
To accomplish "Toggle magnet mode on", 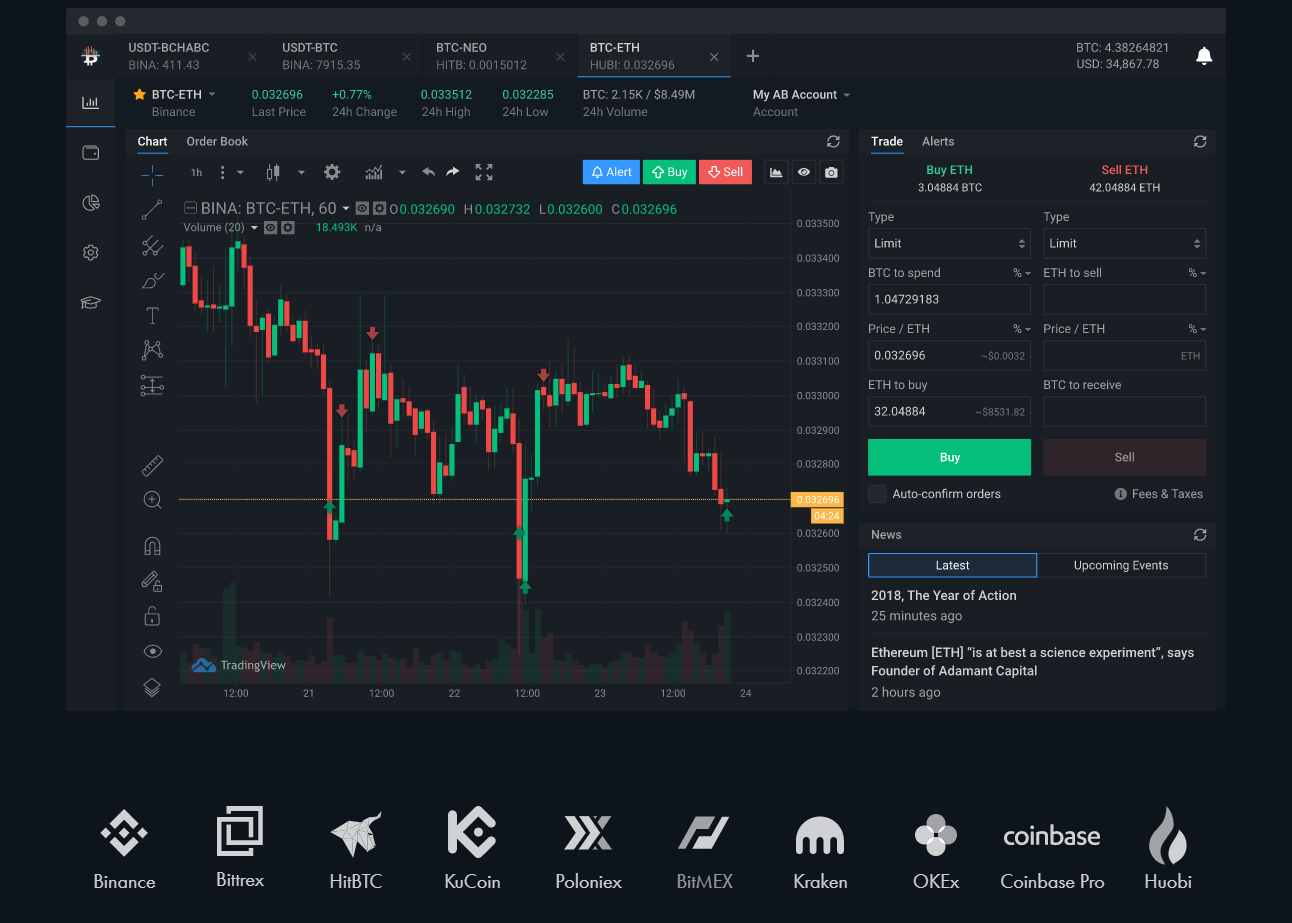I will [x=152, y=546].
